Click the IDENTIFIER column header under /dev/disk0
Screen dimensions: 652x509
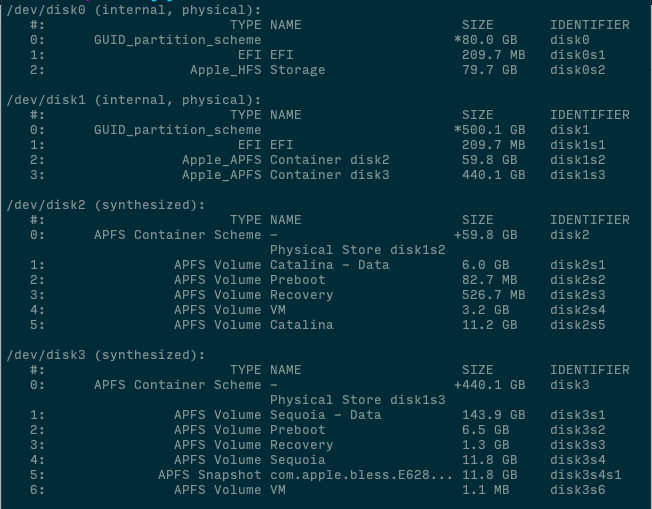pos(590,25)
